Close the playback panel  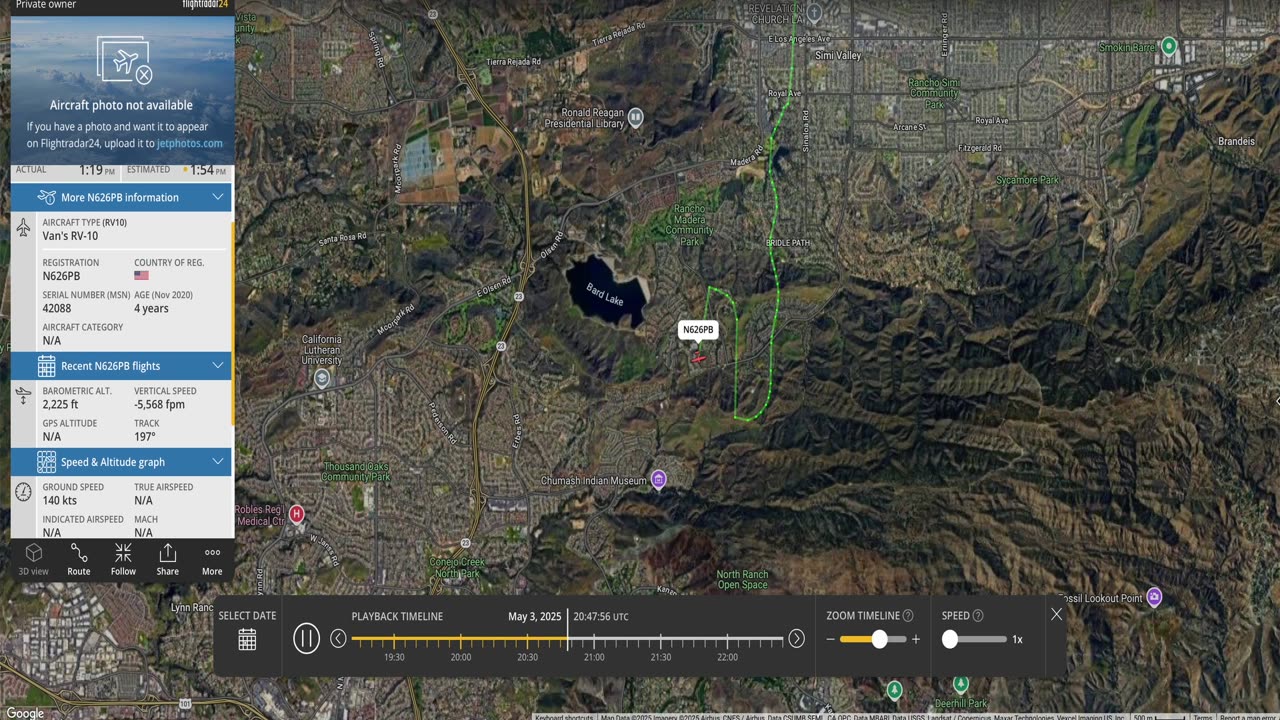[x=1056, y=614]
